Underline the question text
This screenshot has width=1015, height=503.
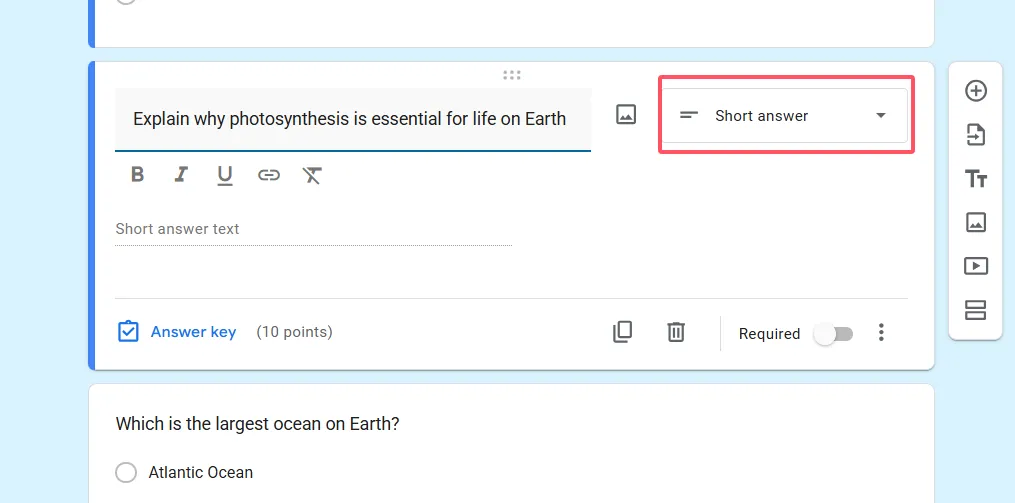[225, 176]
